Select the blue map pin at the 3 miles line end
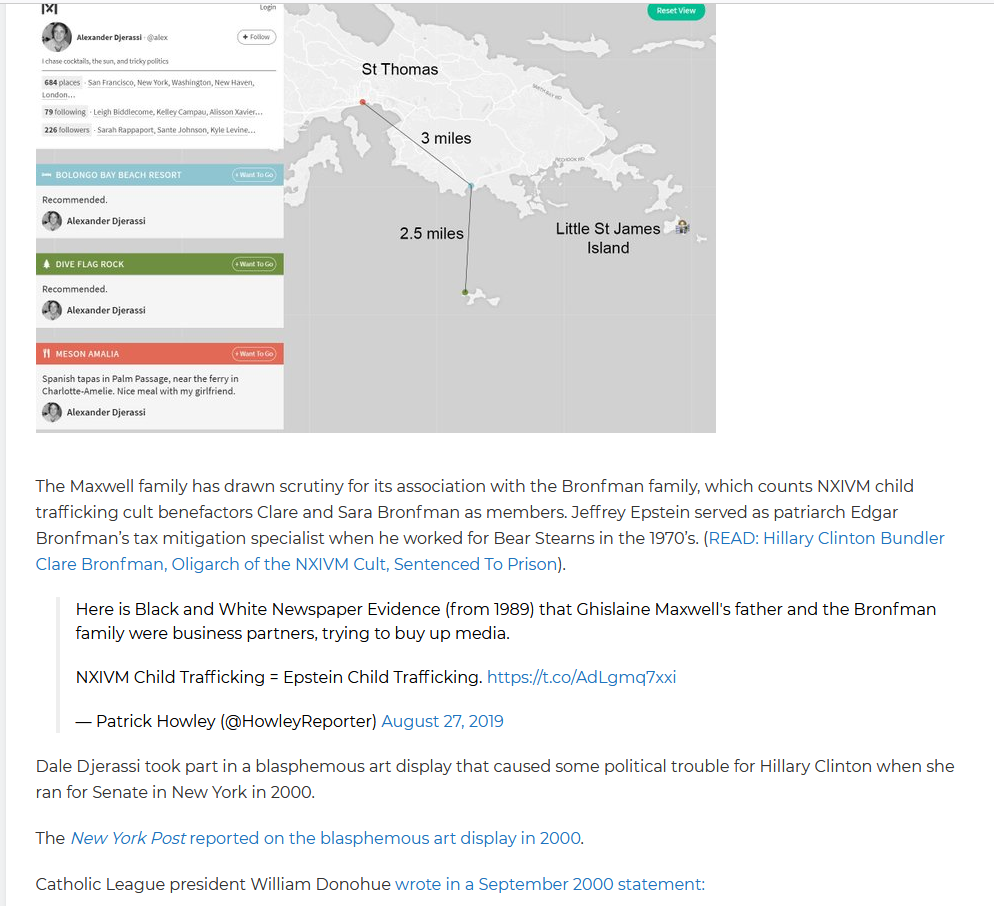 [x=471, y=186]
